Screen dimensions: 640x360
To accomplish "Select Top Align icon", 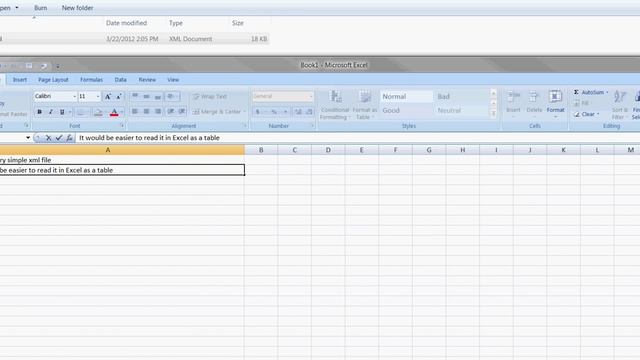I will pos(135,96).
